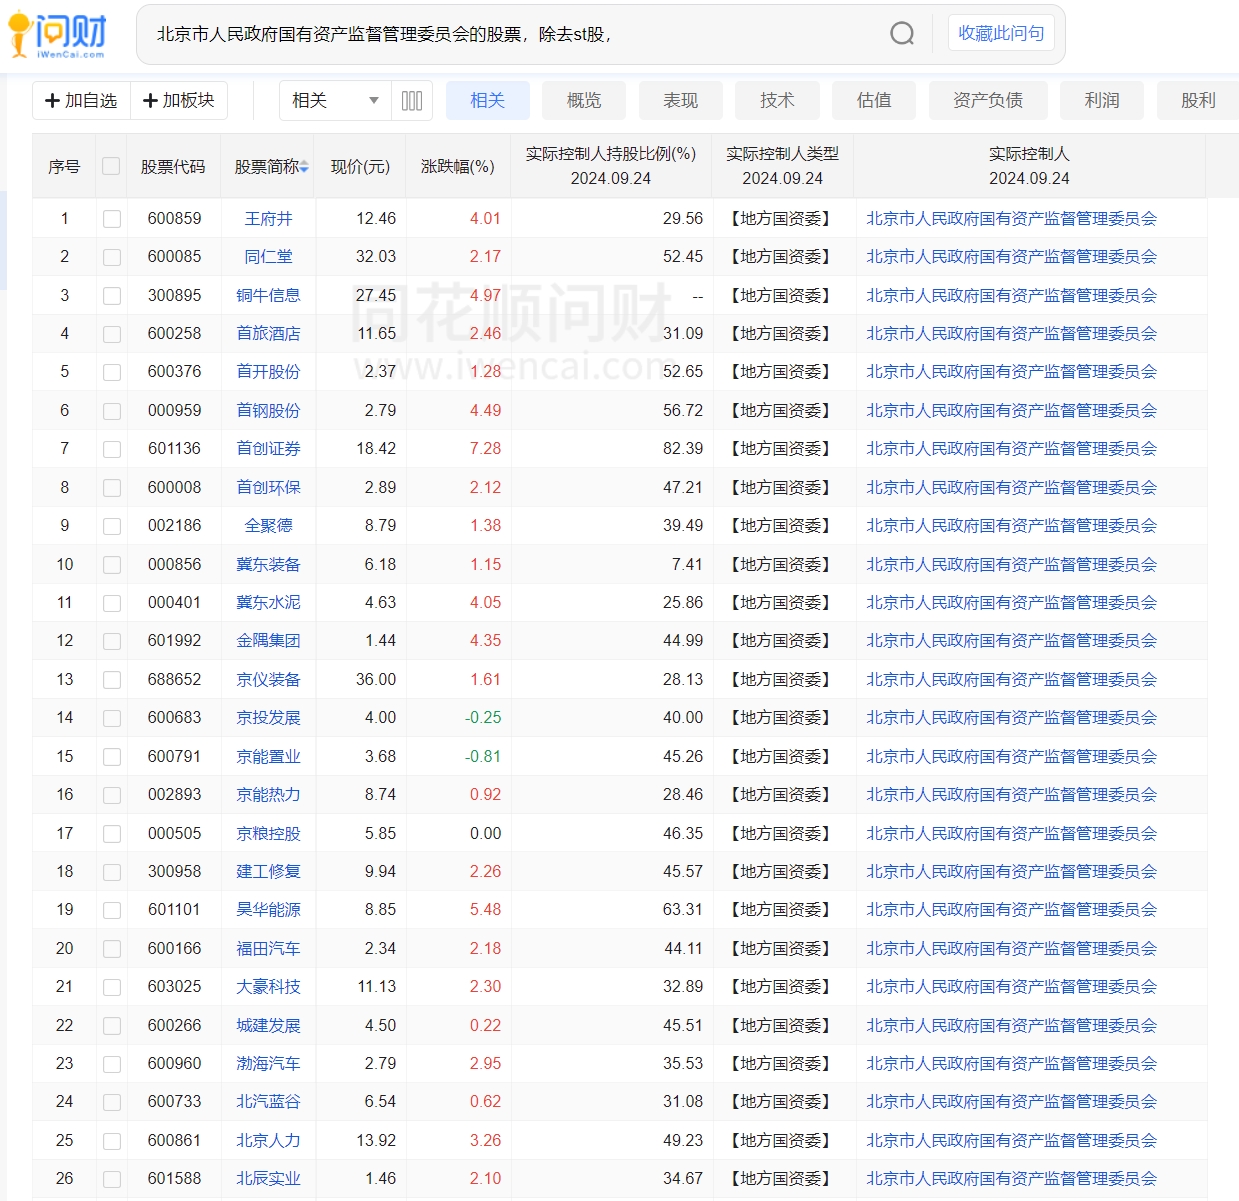Switch to the 利润 tab
1239x1201 pixels.
[x=1102, y=101]
